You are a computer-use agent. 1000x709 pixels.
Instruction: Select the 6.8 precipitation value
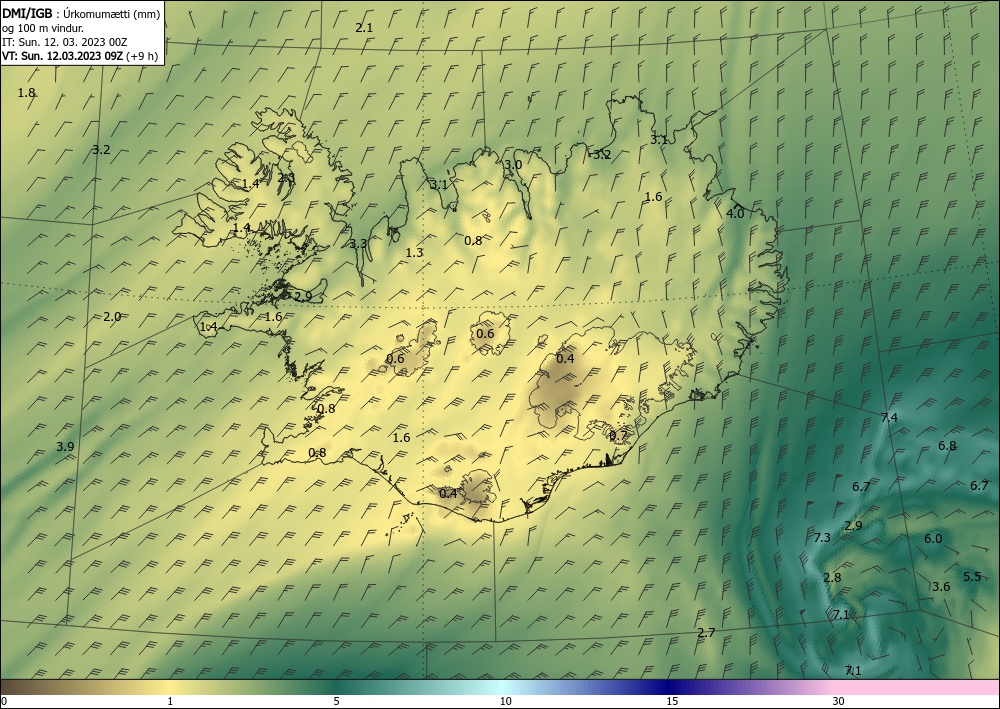click(947, 446)
